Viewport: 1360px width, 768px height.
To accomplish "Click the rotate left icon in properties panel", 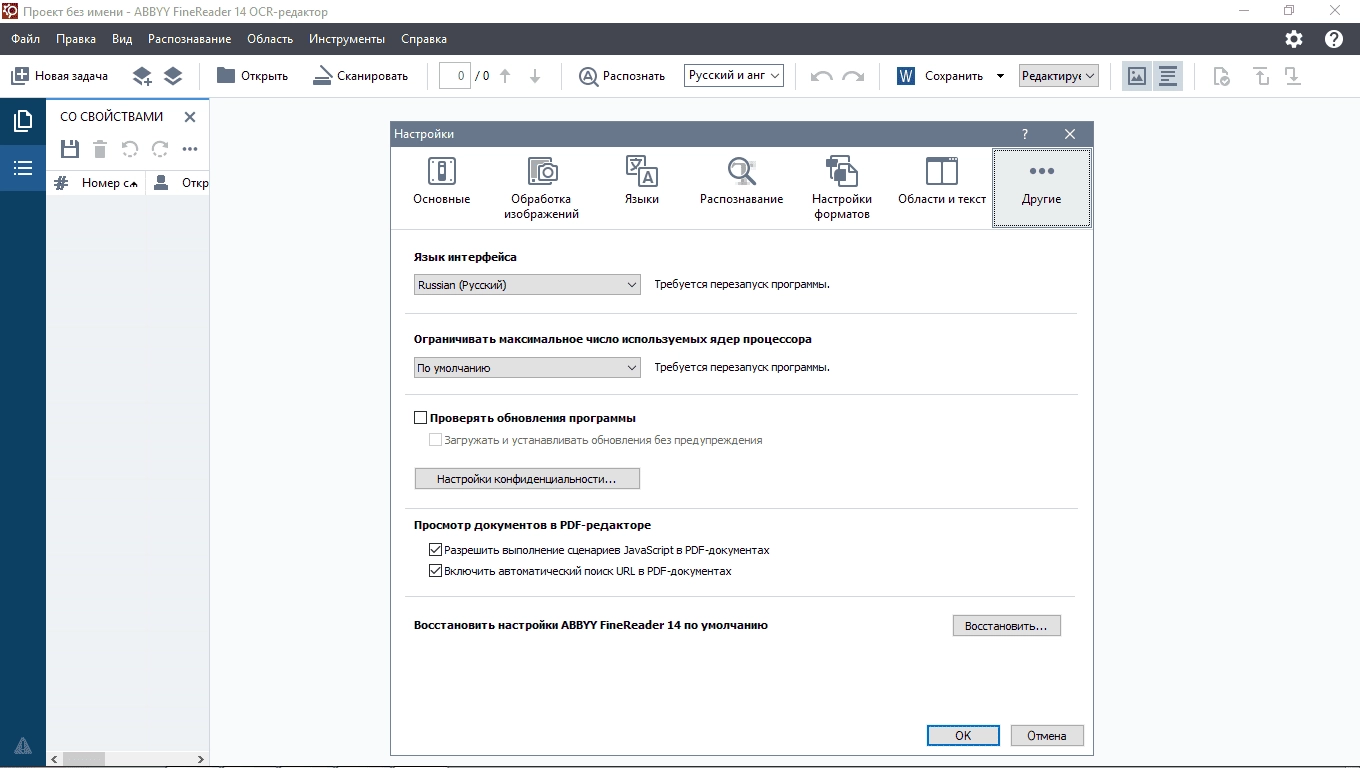I will click(x=130, y=149).
